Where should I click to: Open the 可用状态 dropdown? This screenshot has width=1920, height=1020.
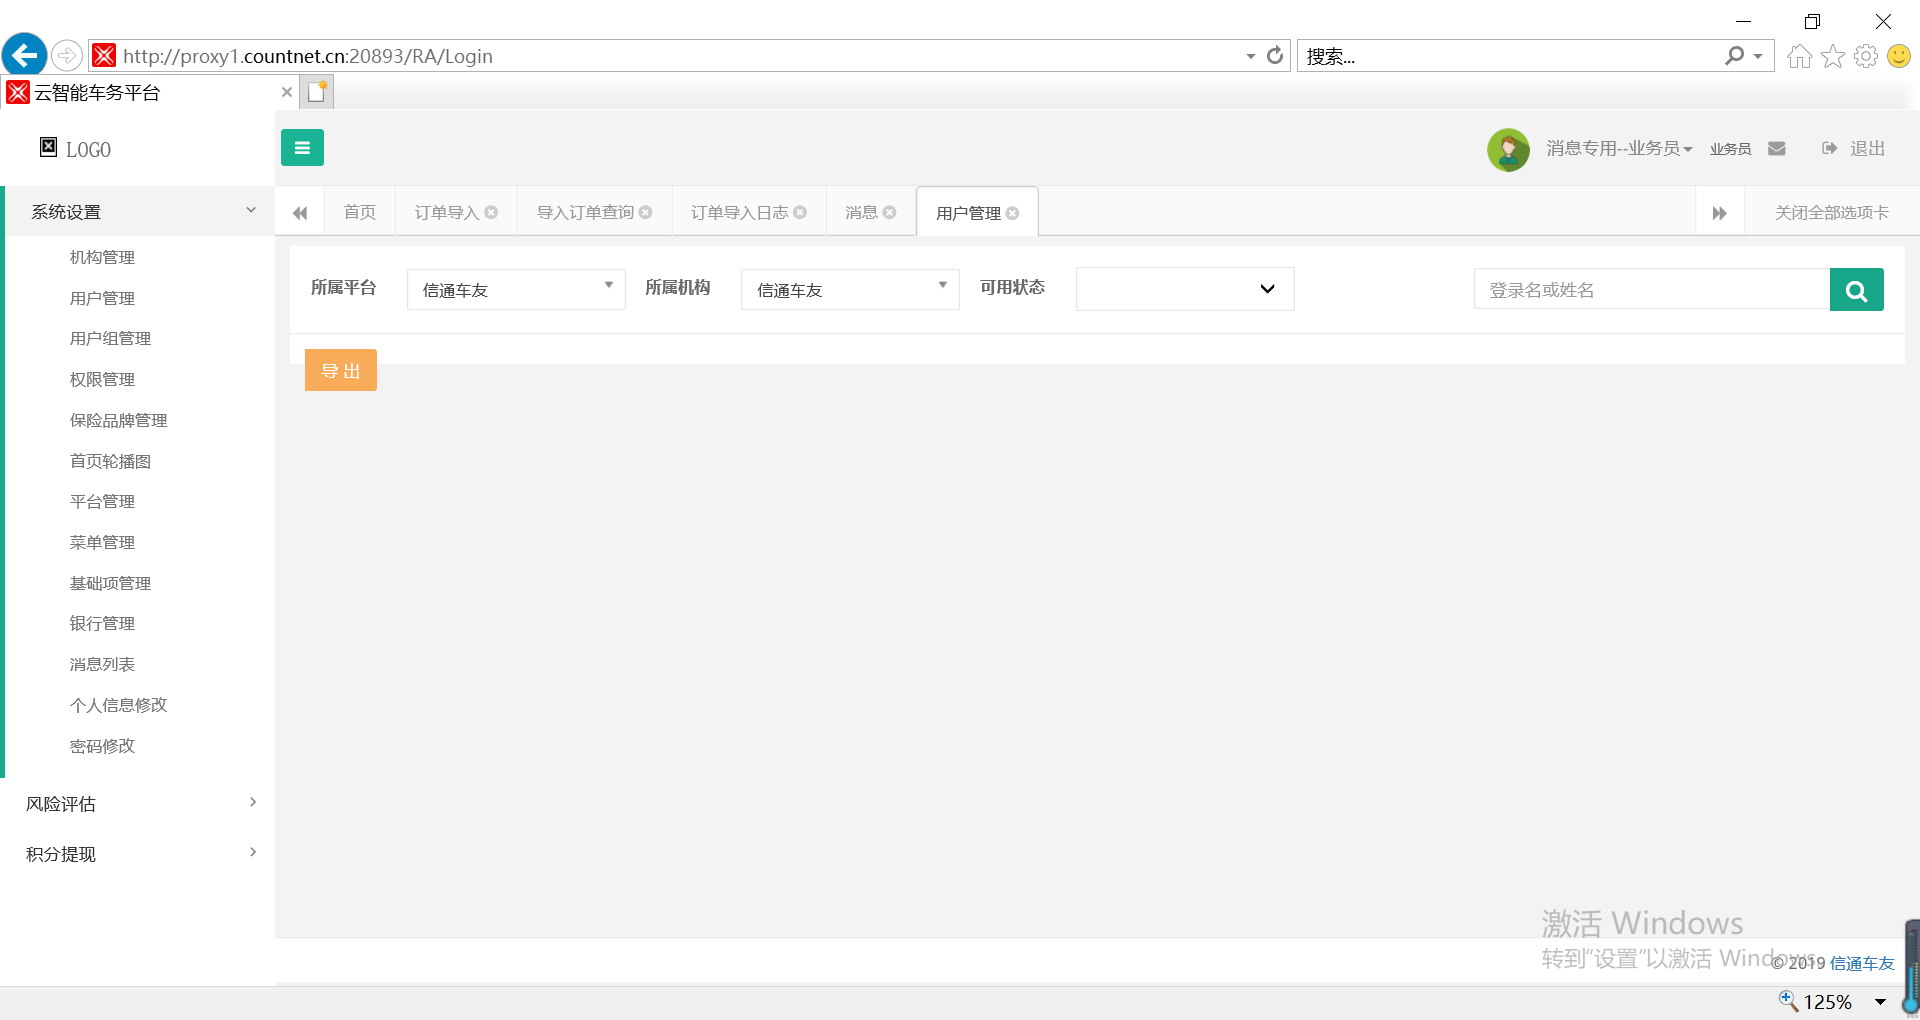[1185, 289]
